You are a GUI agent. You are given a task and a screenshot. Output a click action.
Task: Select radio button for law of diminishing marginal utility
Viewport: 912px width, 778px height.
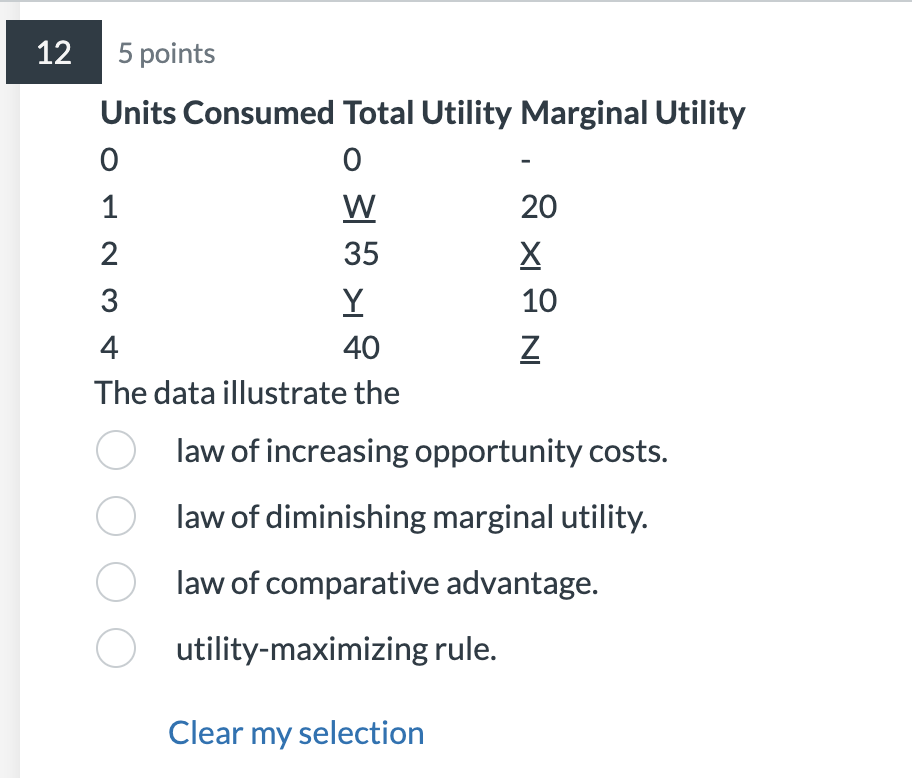point(115,516)
